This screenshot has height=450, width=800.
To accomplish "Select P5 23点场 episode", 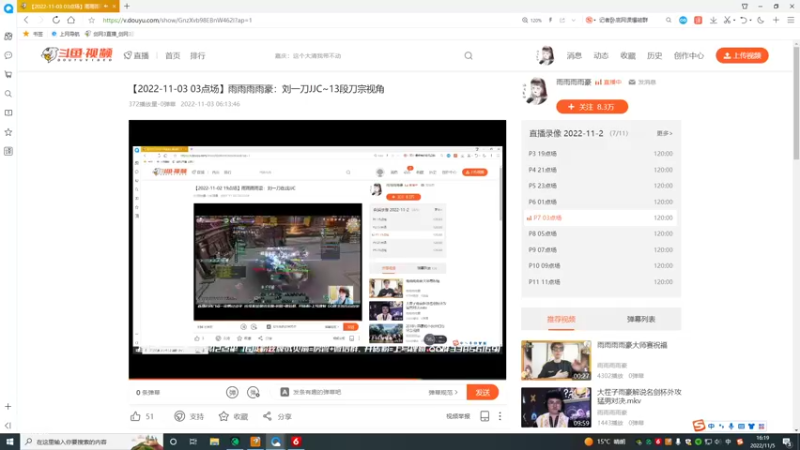I will coord(601,186).
